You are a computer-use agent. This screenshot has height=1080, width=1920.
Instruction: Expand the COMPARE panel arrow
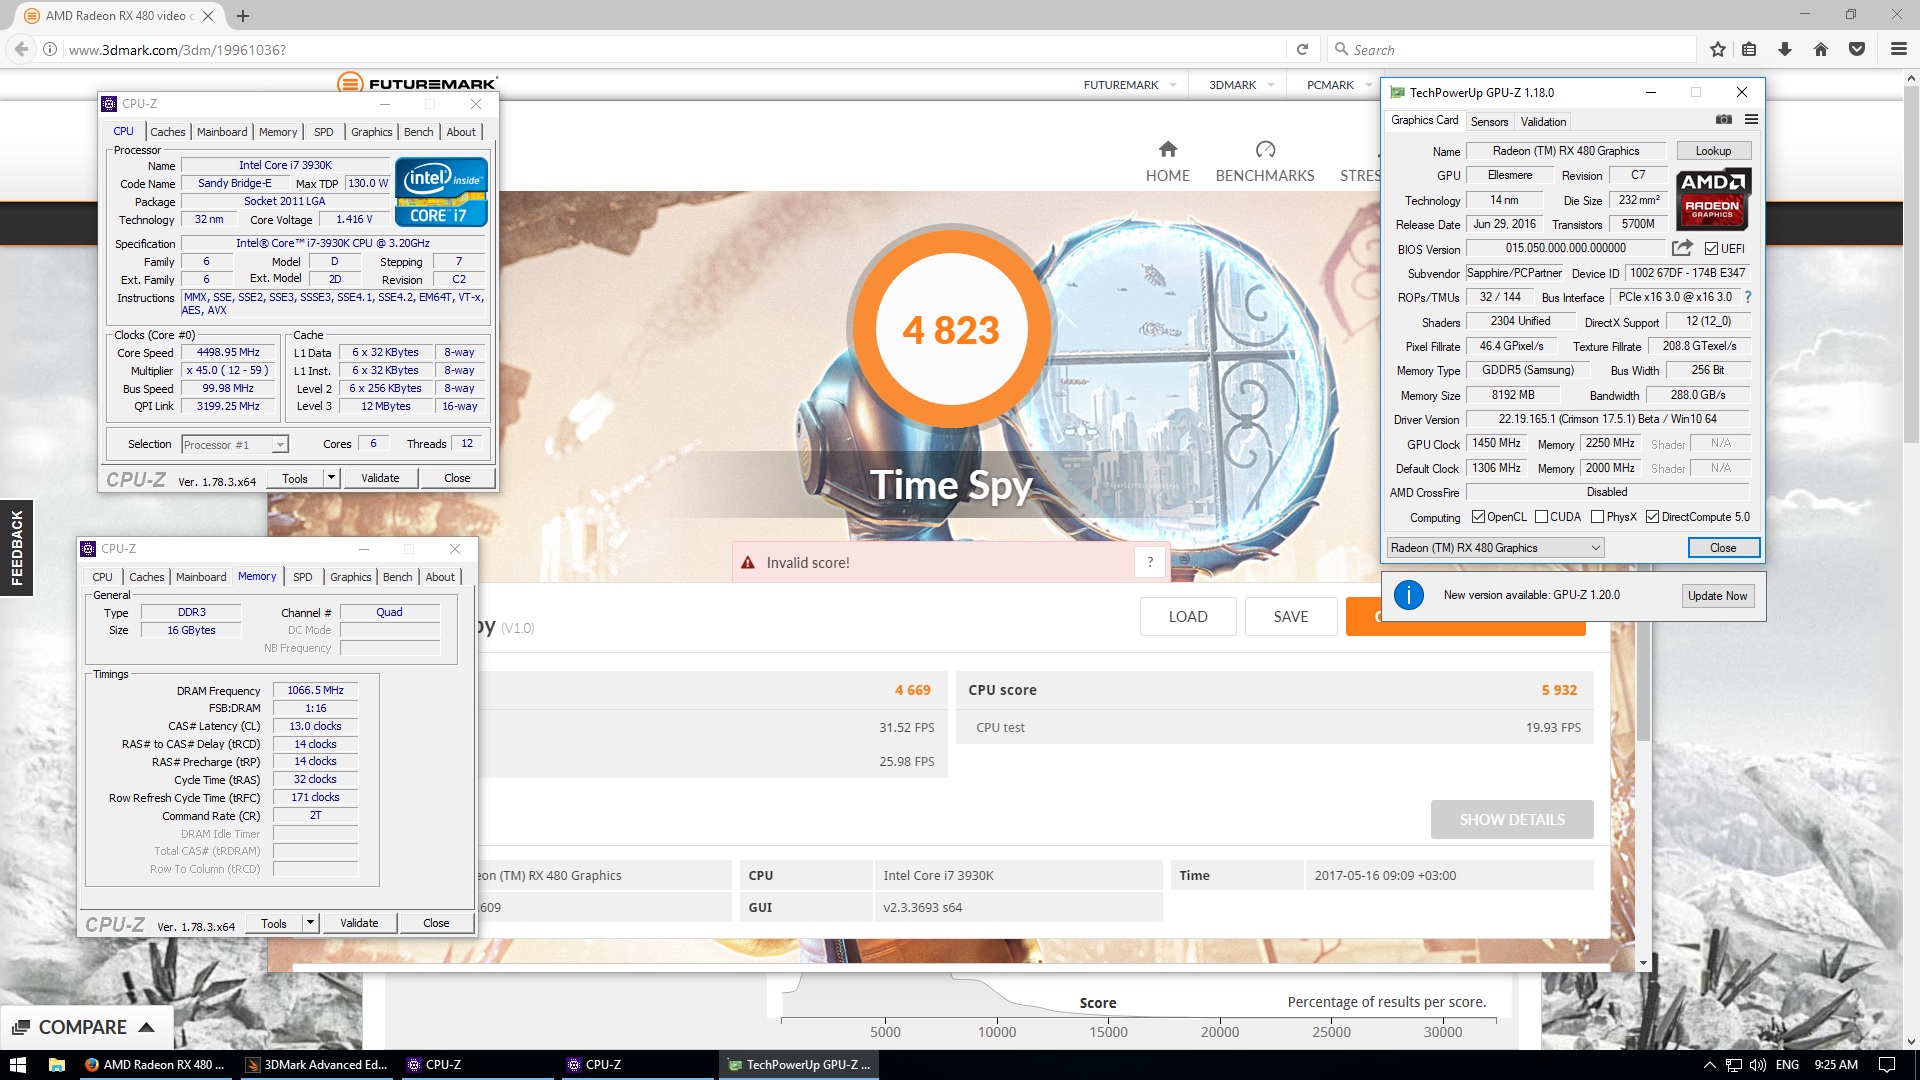pos(146,1027)
